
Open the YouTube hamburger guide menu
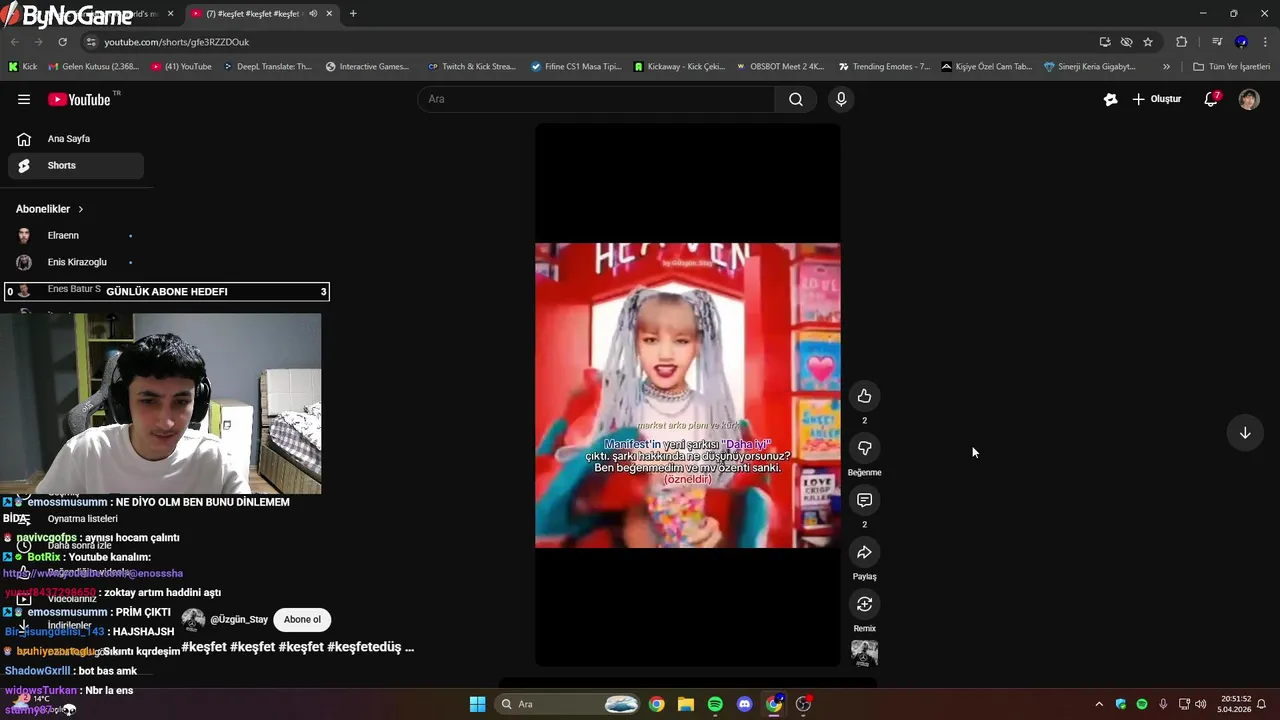click(x=24, y=99)
